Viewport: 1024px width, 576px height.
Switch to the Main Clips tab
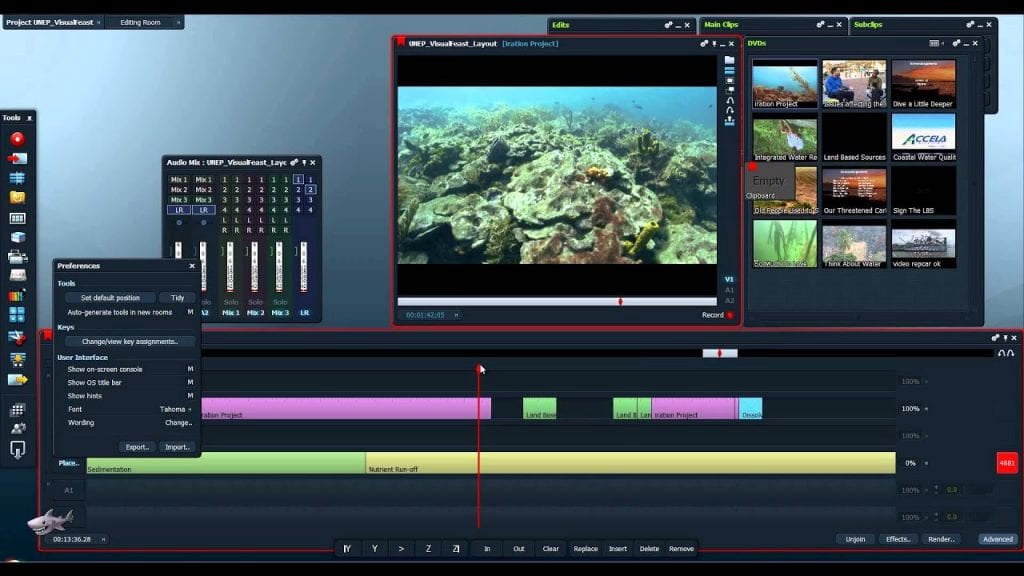tap(721, 25)
